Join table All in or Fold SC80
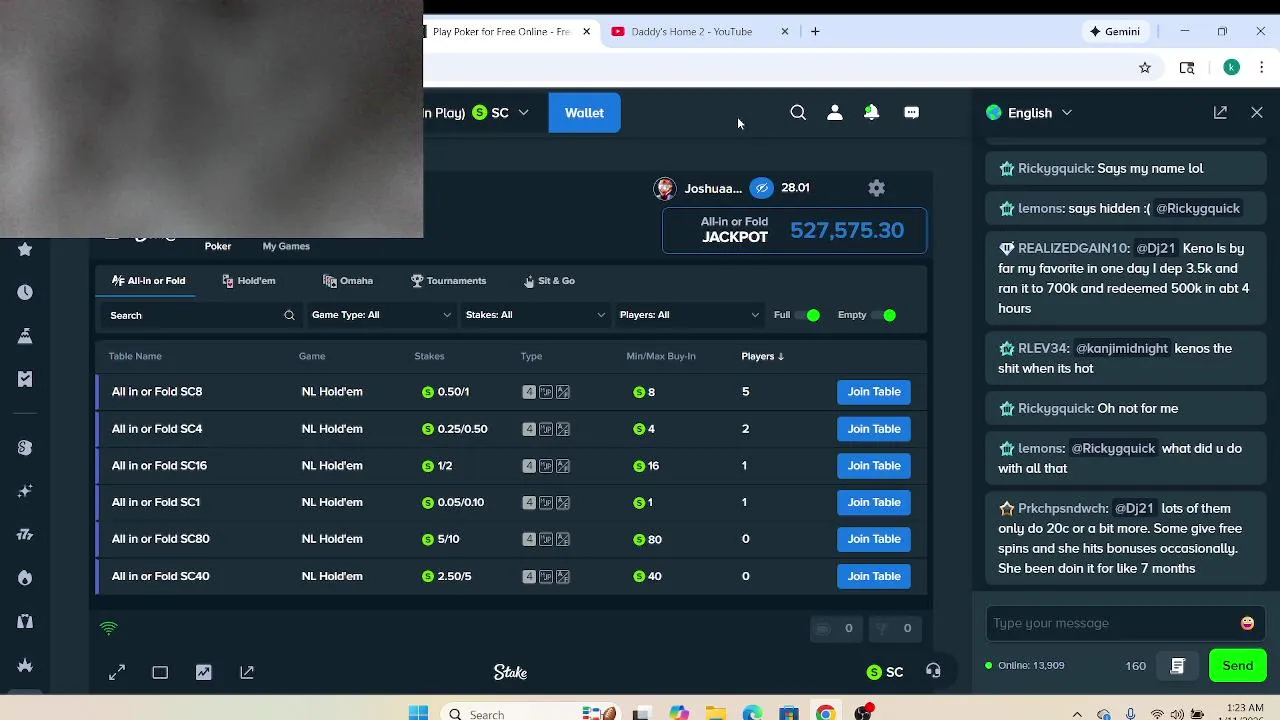Viewport: 1280px width, 720px height. point(874,539)
